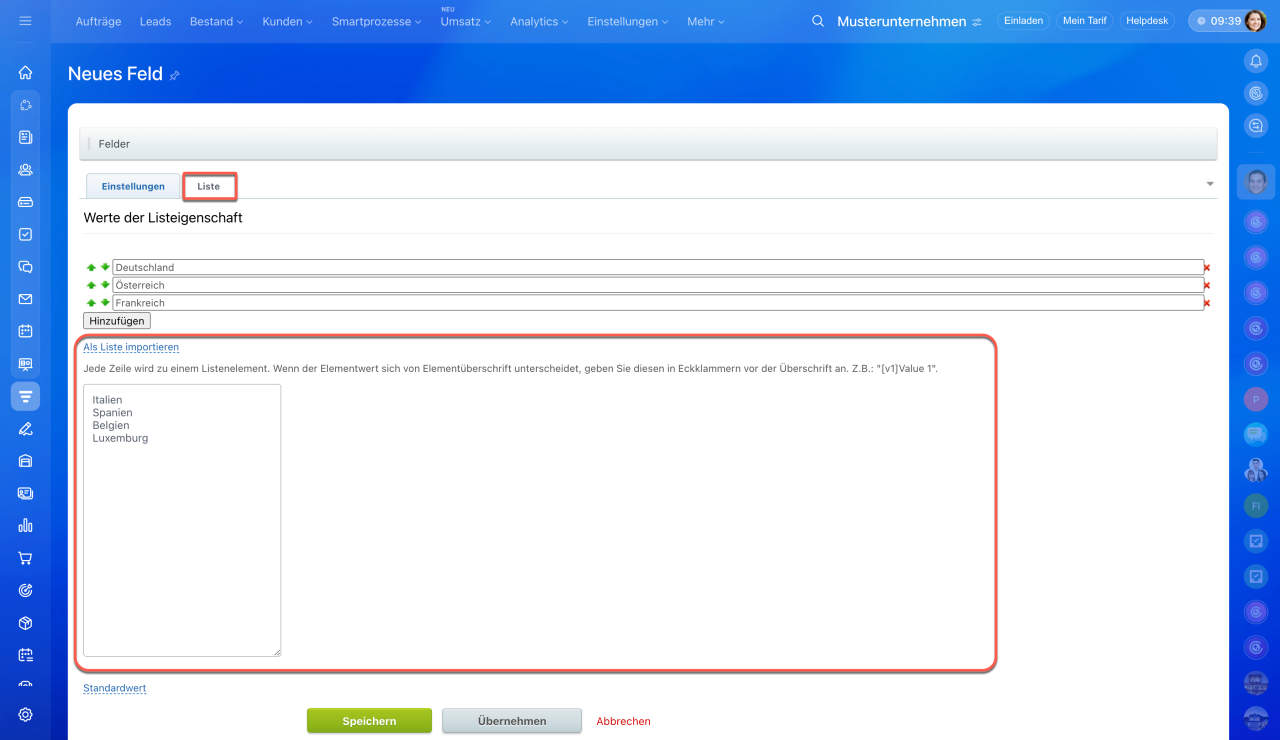Image resolution: width=1280 pixels, height=740 pixels.
Task: Select the Liste tab
Action: click(x=209, y=186)
